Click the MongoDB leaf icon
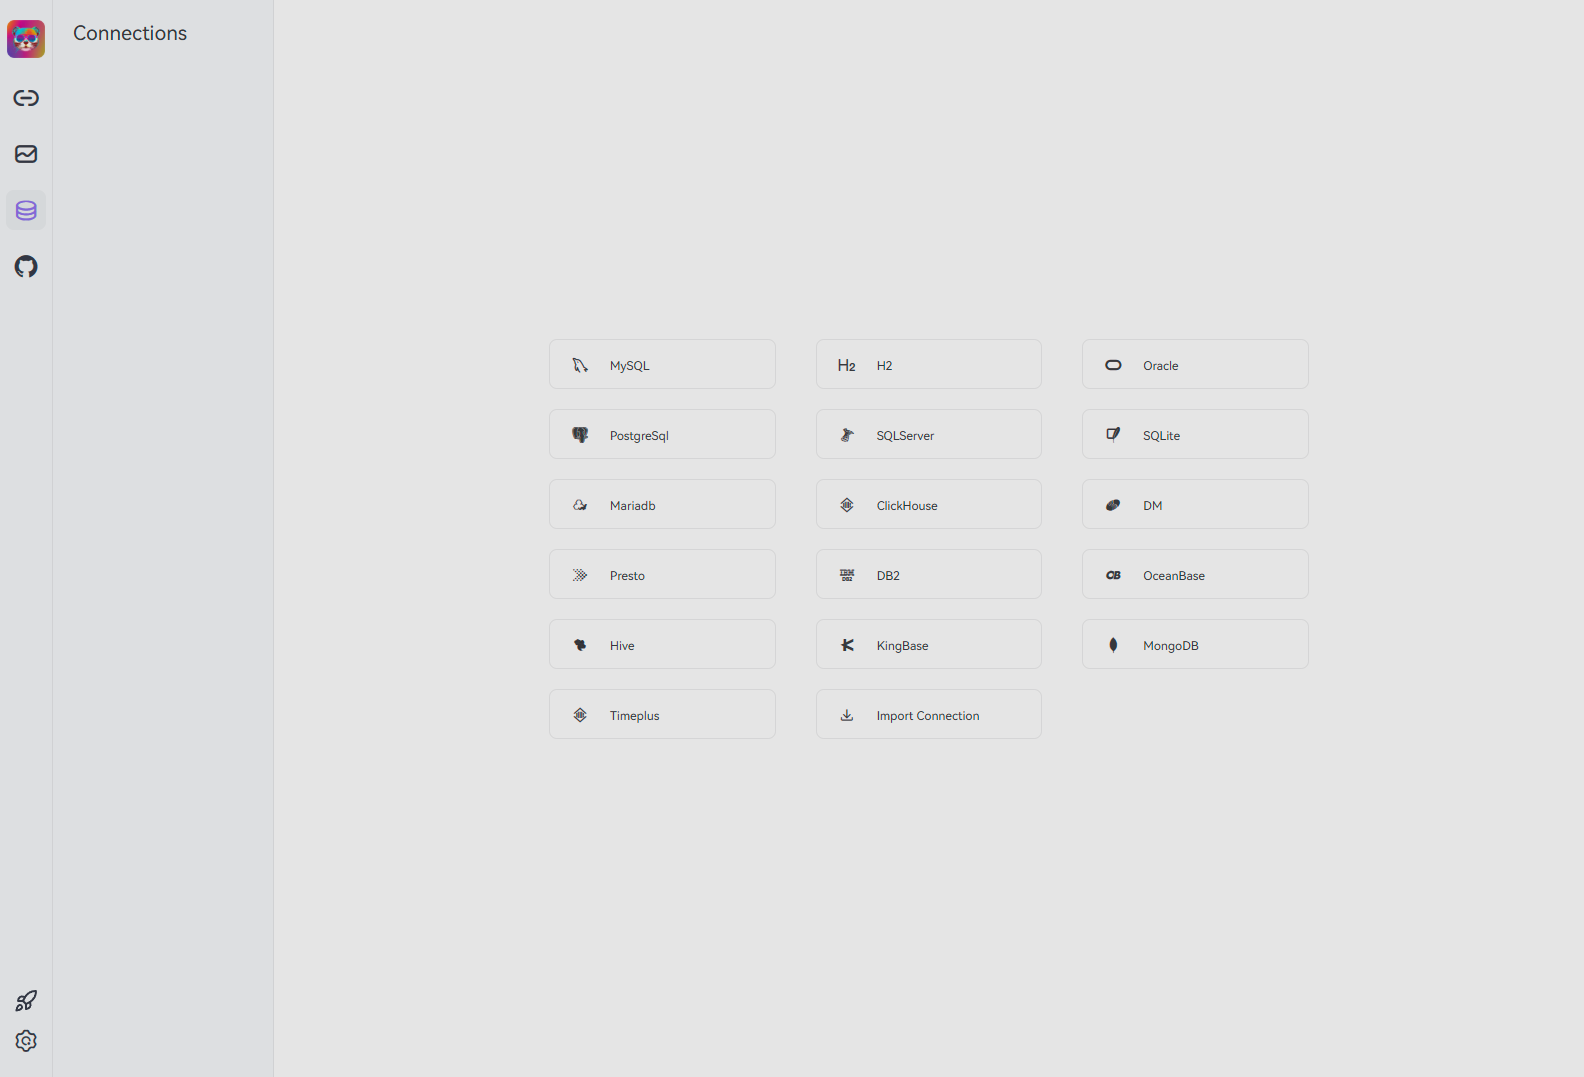The height and width of the screenshot is (1077, 1584). 1113,645
